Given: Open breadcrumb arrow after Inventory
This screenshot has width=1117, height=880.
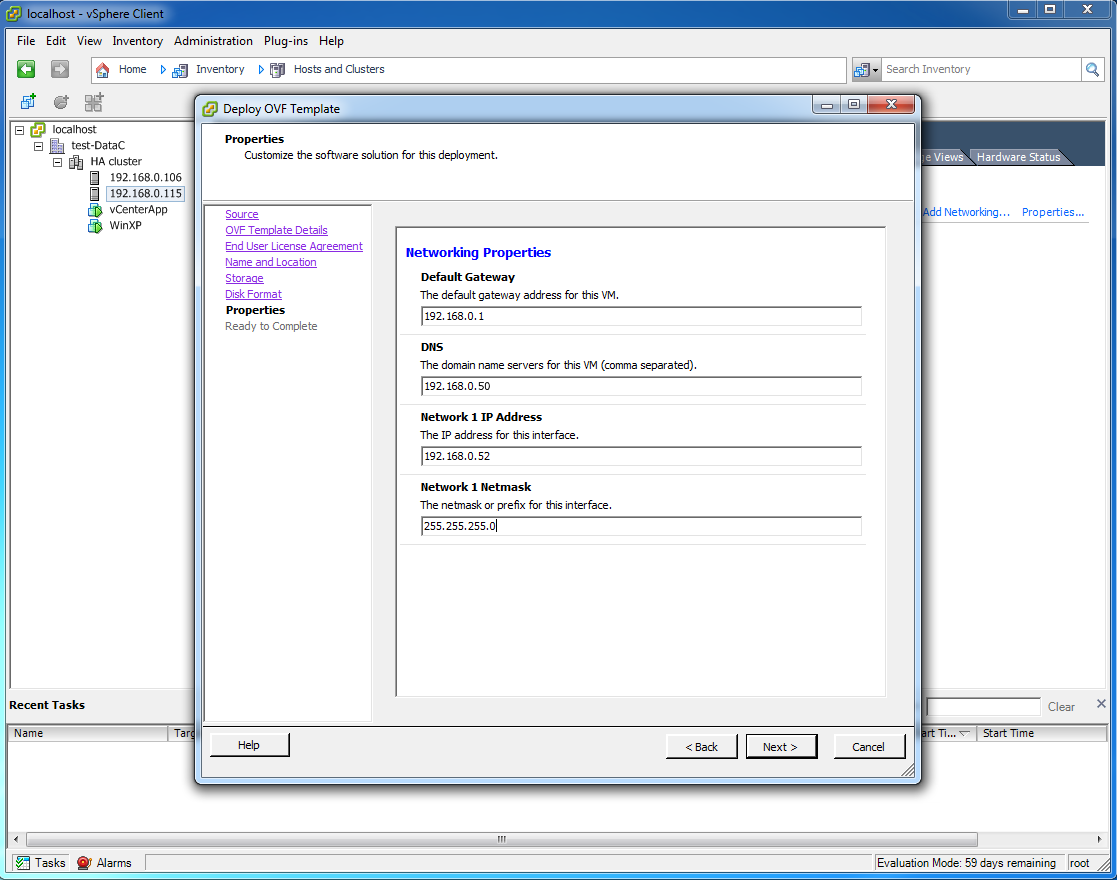Looking at the screenshot, I should pyautogui.click(x=261, y=69).
